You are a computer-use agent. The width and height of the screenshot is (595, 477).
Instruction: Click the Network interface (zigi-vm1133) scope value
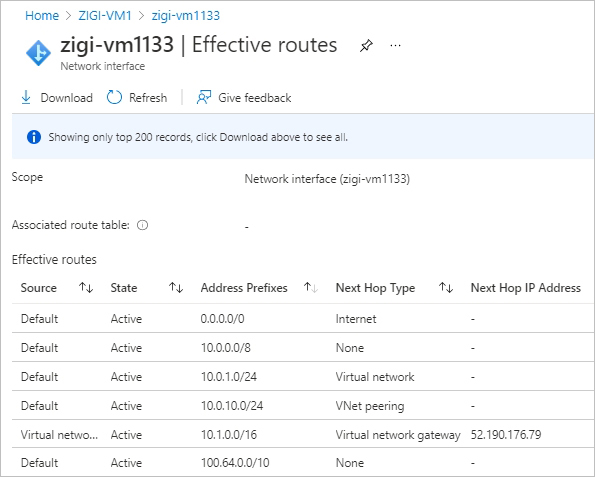[327, 179]
